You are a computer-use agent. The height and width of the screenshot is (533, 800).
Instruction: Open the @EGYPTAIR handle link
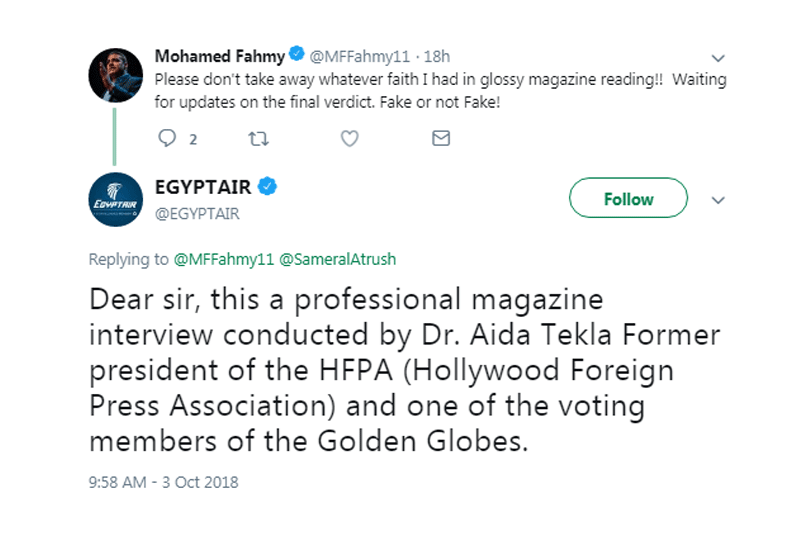click(197, 213)
